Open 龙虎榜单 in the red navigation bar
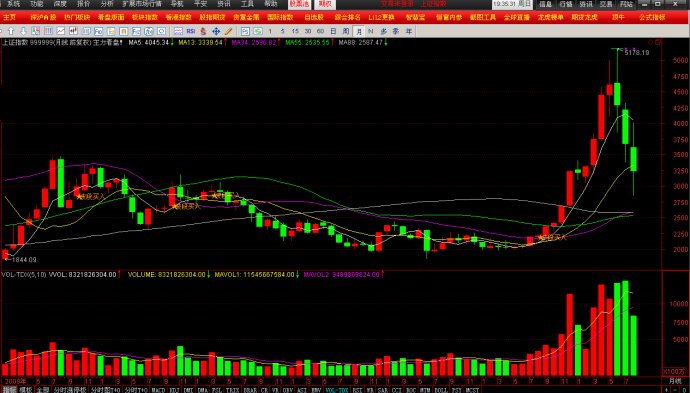 pyautogui.click(x=550, y=18)
